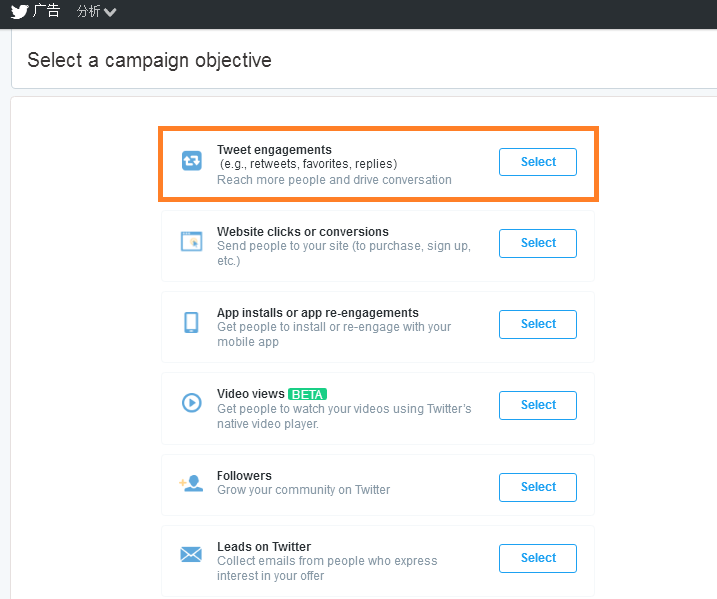Click the Twitter bird logo
Viewport: 717px width, 599px height.
coord(20,11)
